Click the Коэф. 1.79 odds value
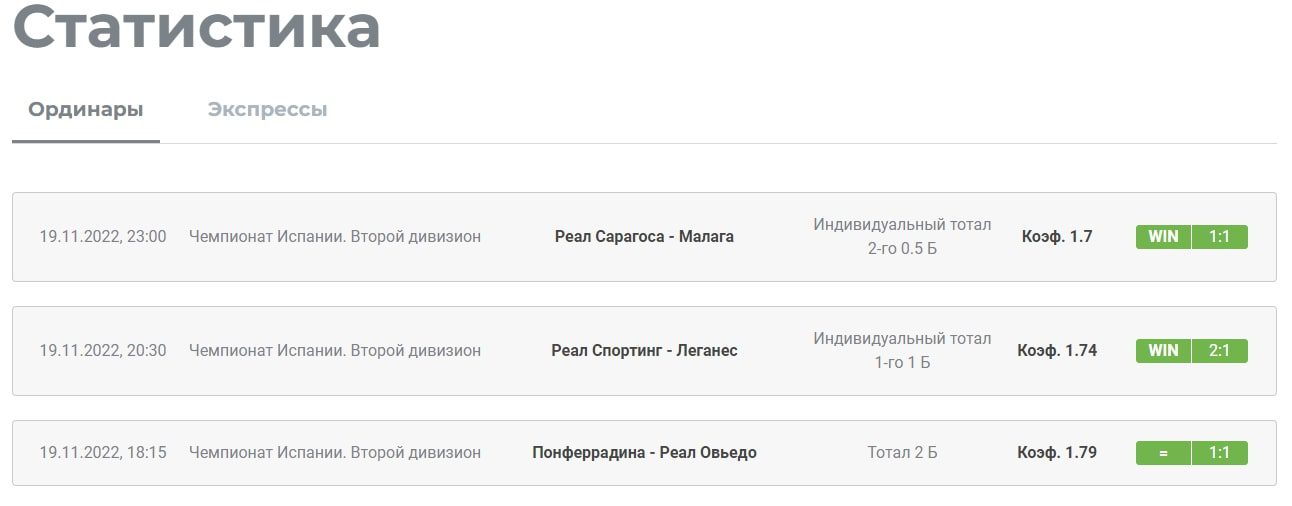The image size is (1292, 506). [x=1057, y=453]
